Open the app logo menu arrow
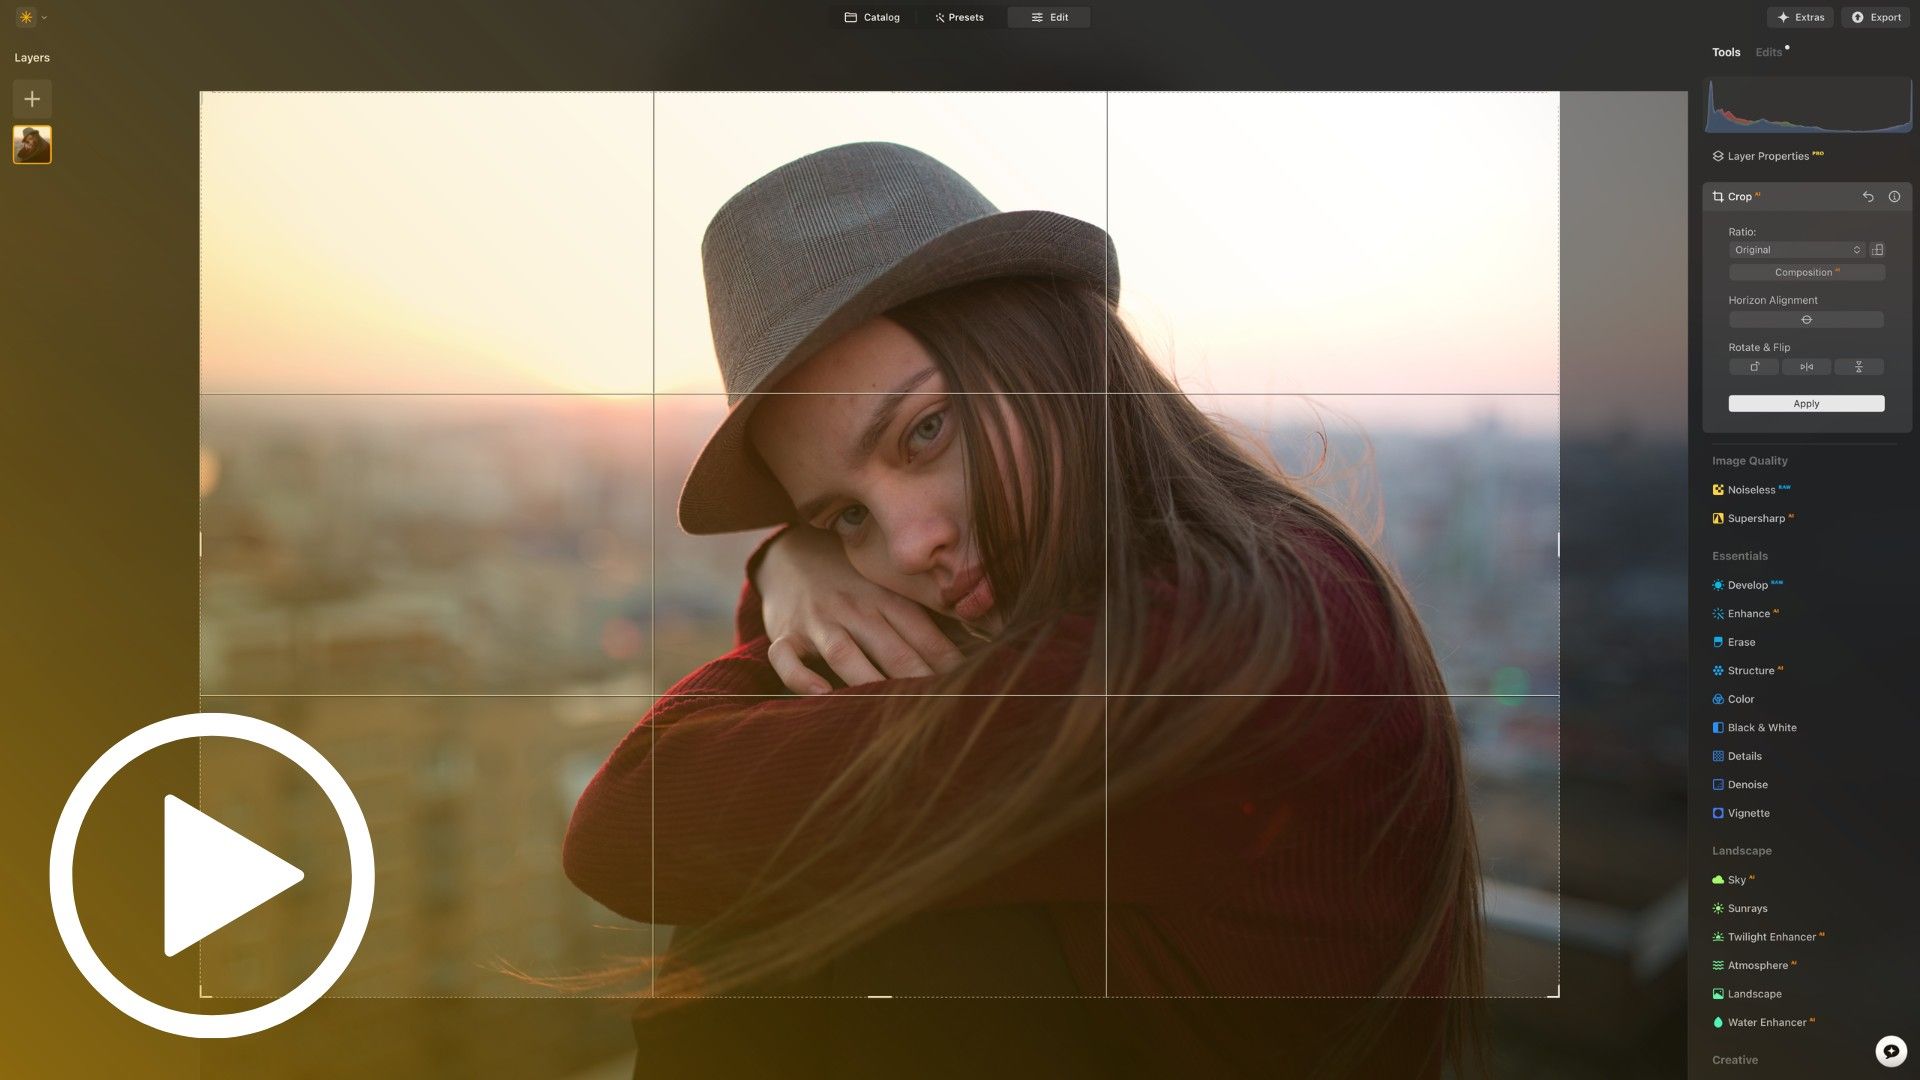This screenshot has height=1080, width=1920. click(44, 18)
